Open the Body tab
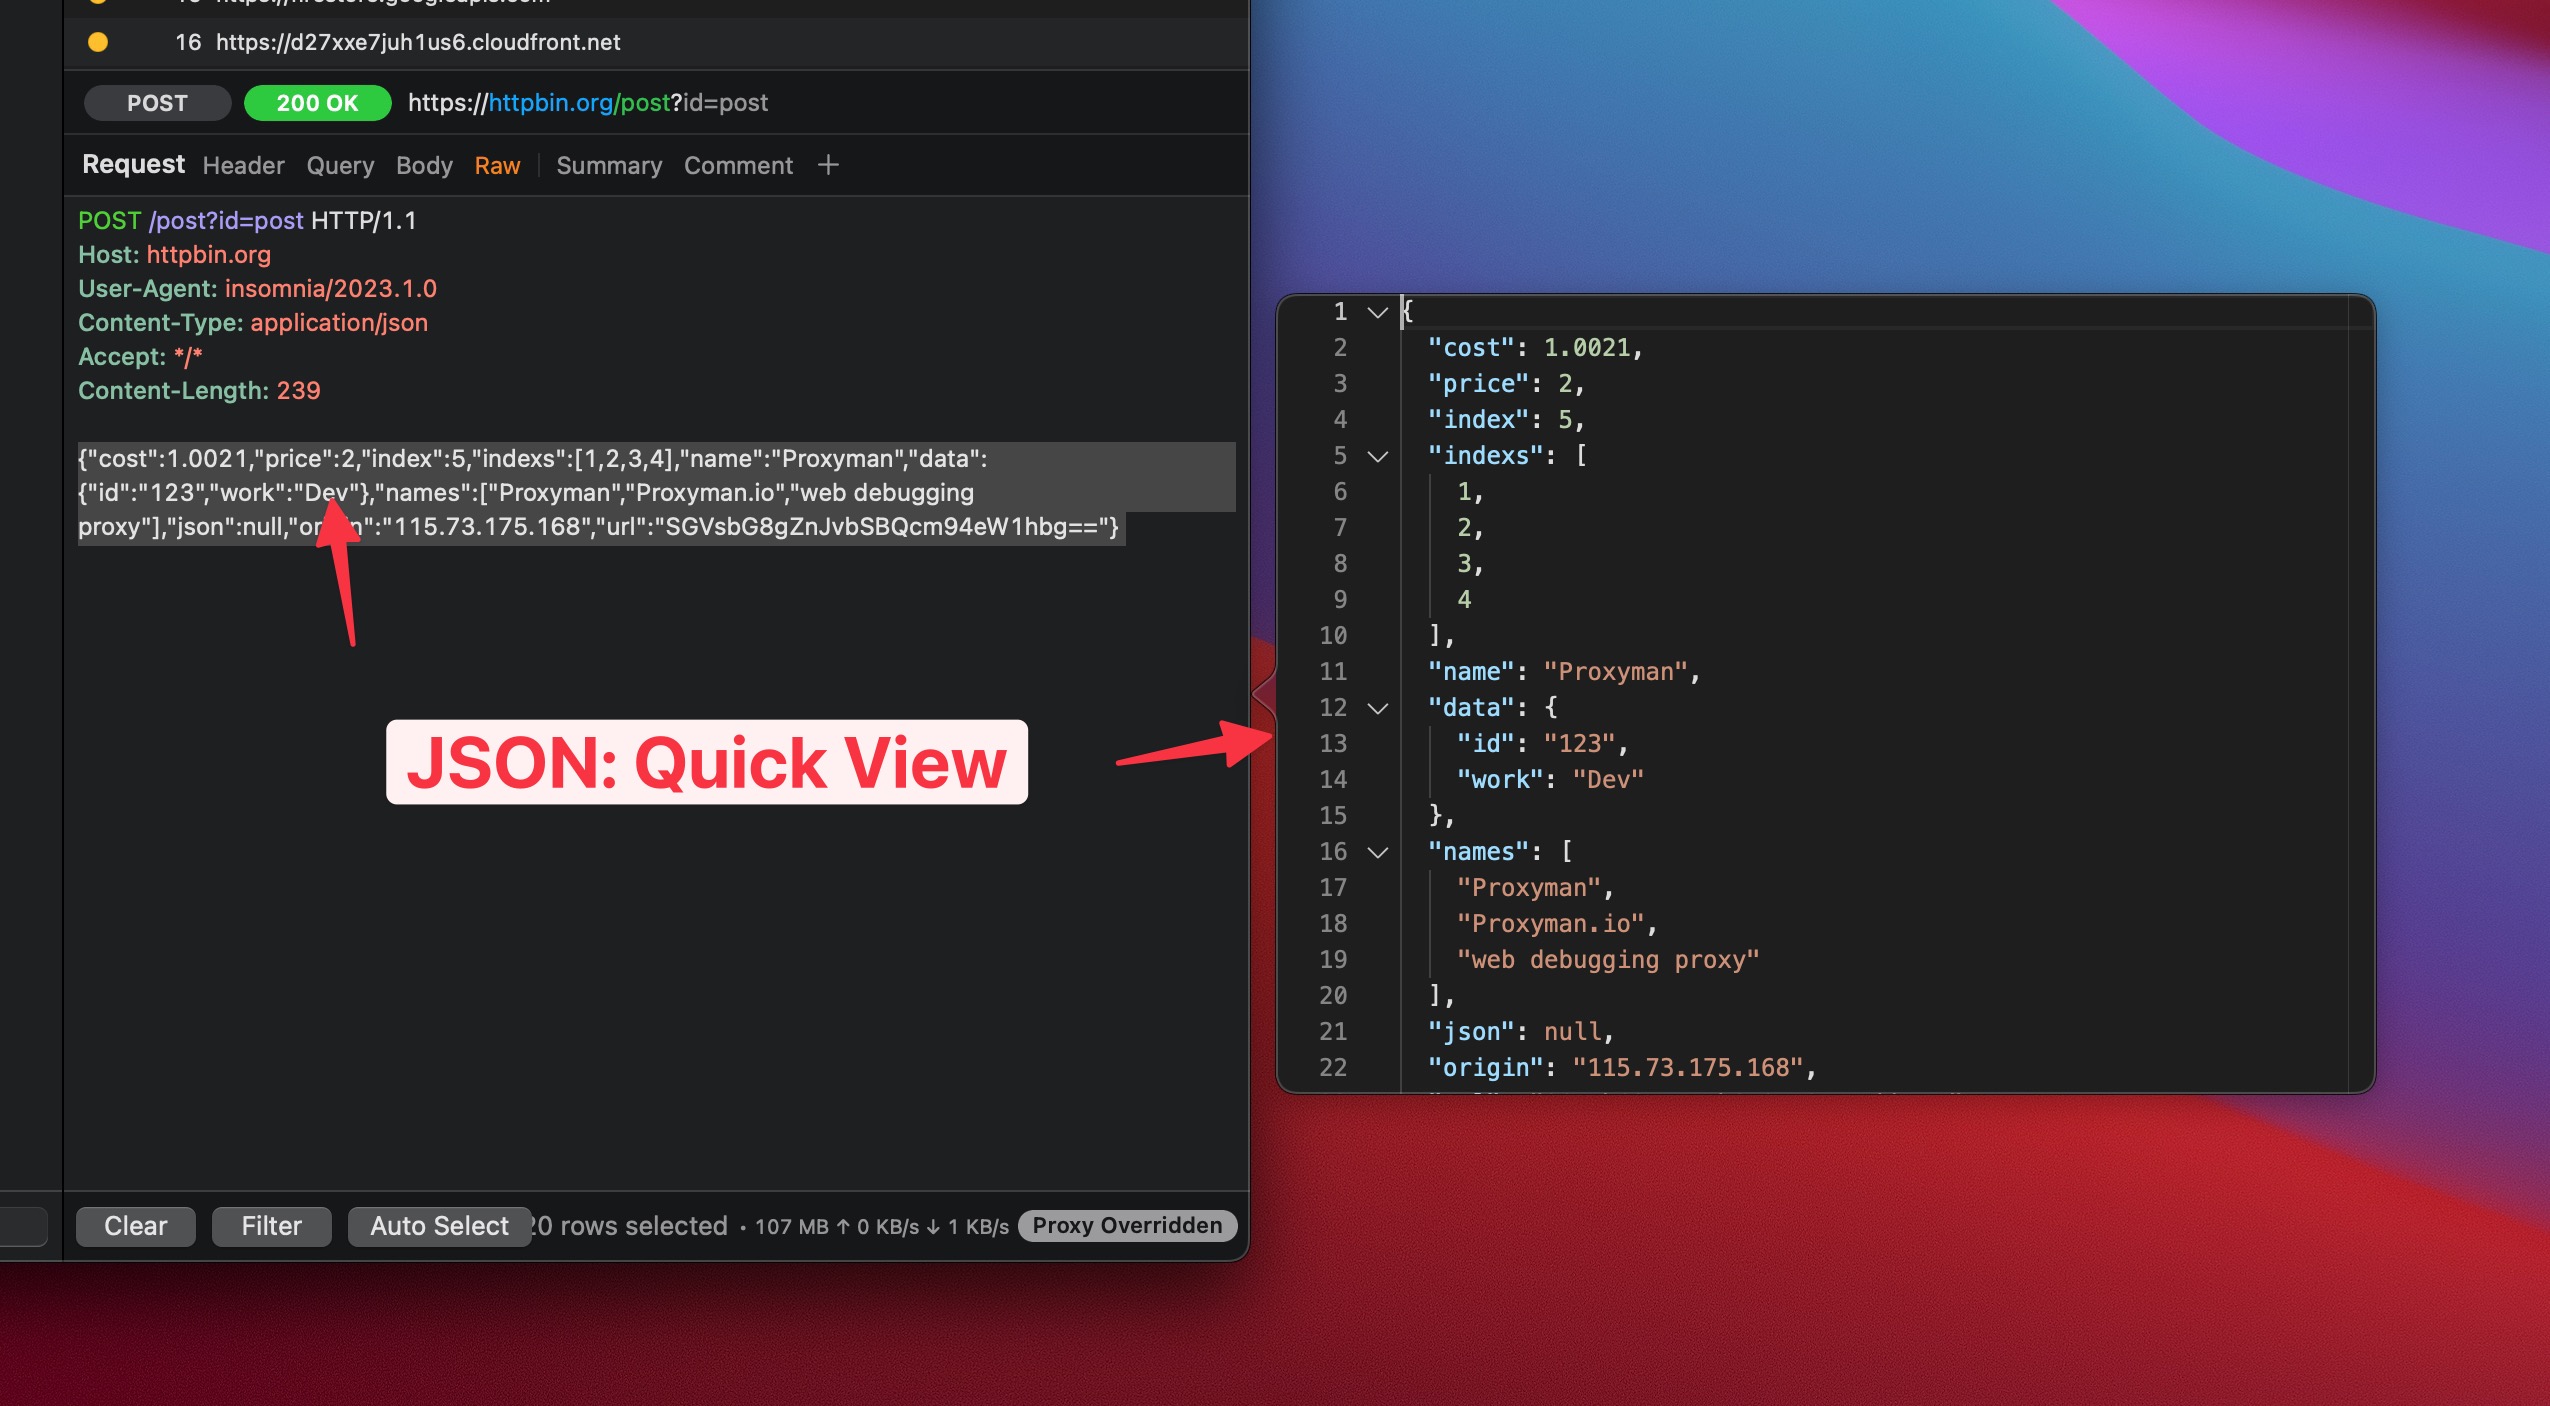 pyautogui.click(x=424, y=165)
